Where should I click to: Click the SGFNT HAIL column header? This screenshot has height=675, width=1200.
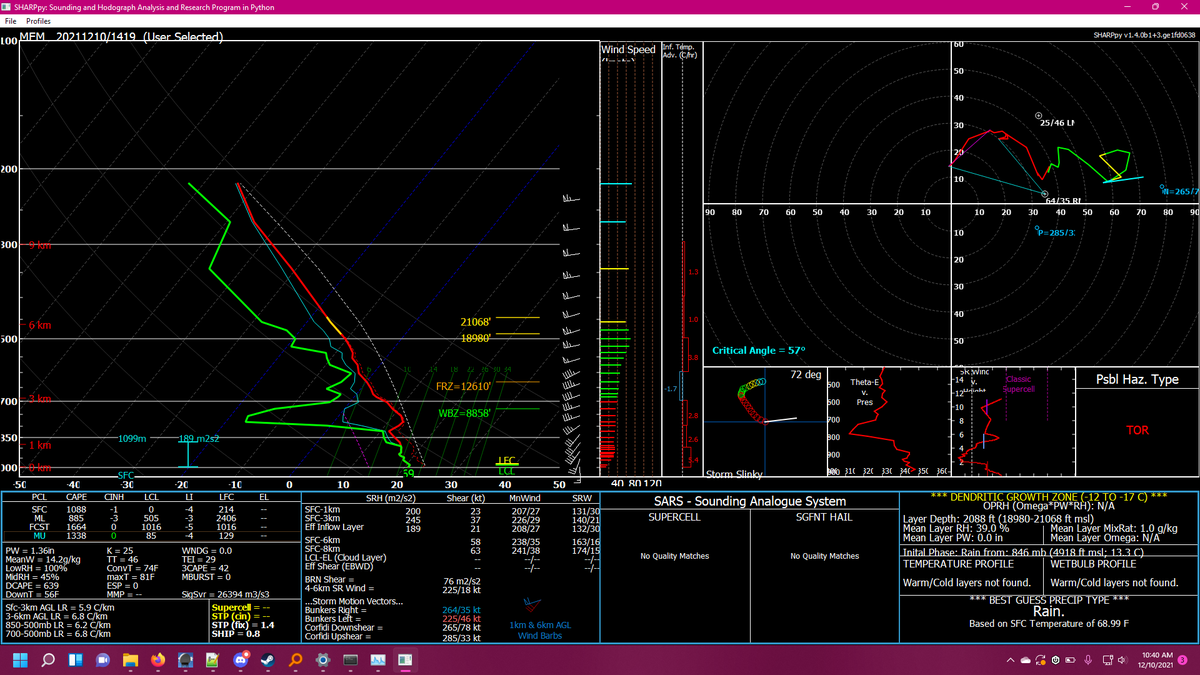tap(824, 517)
